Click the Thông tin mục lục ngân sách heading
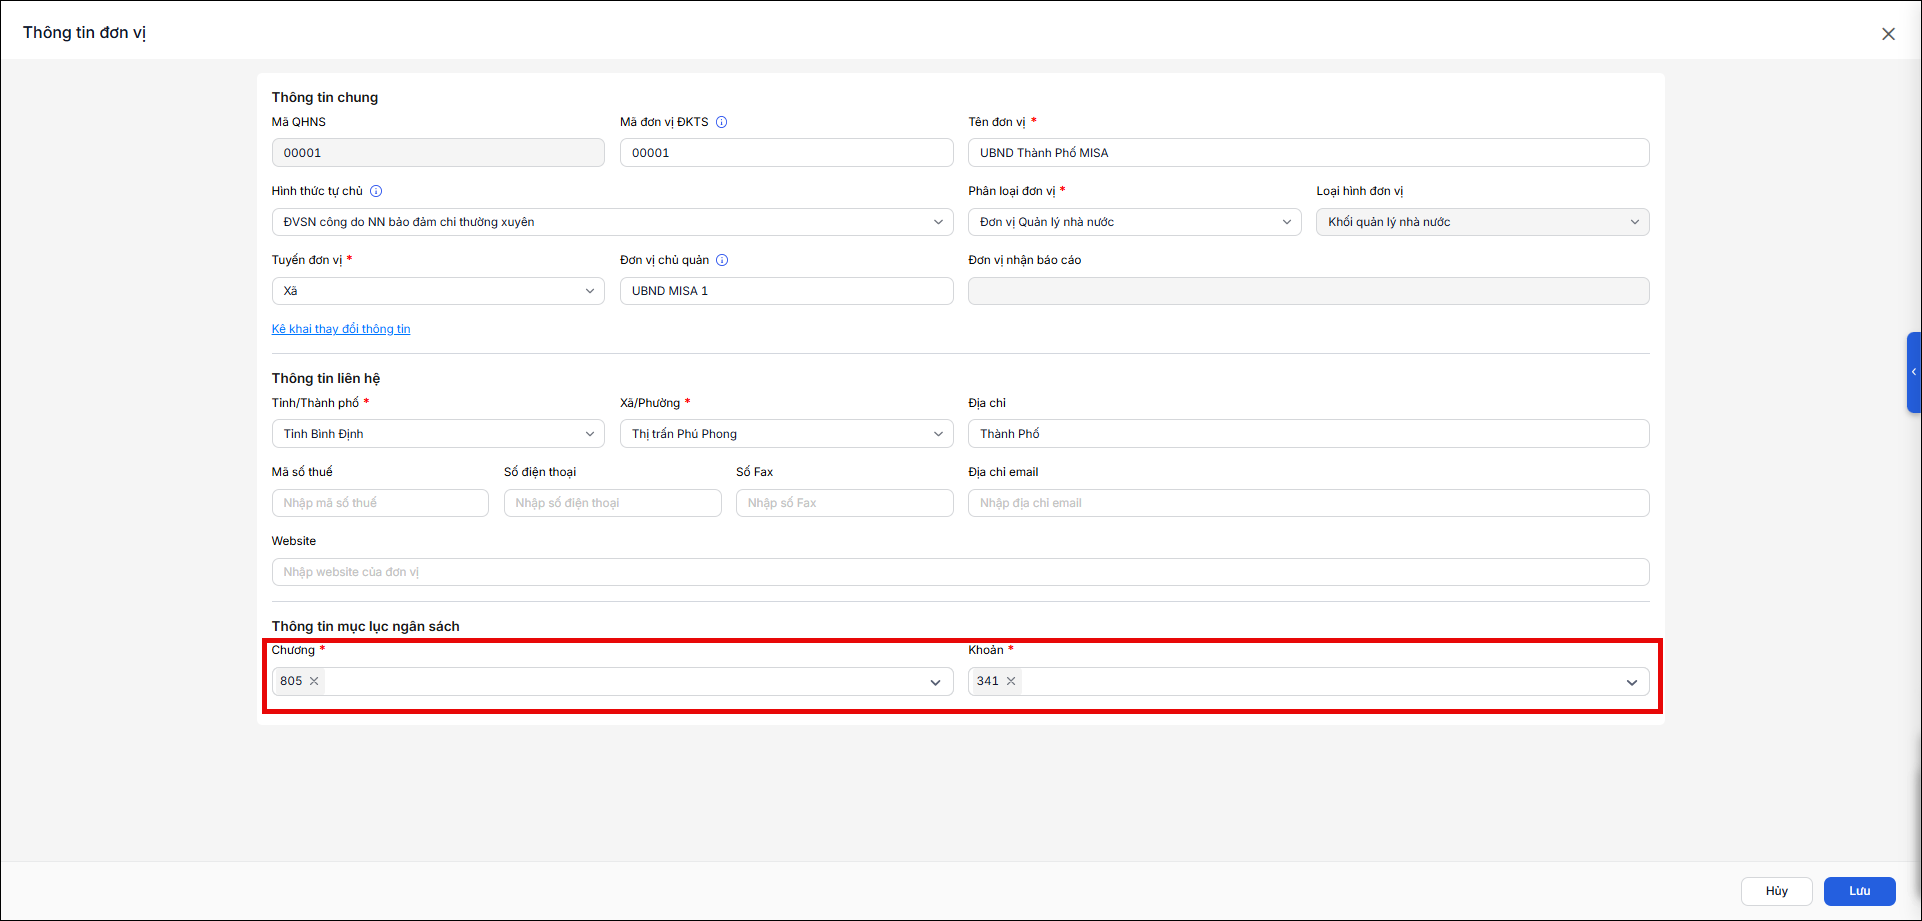The height and width of the screenshot is (921, 1922). pyautogui.click(x=366, y=626)
